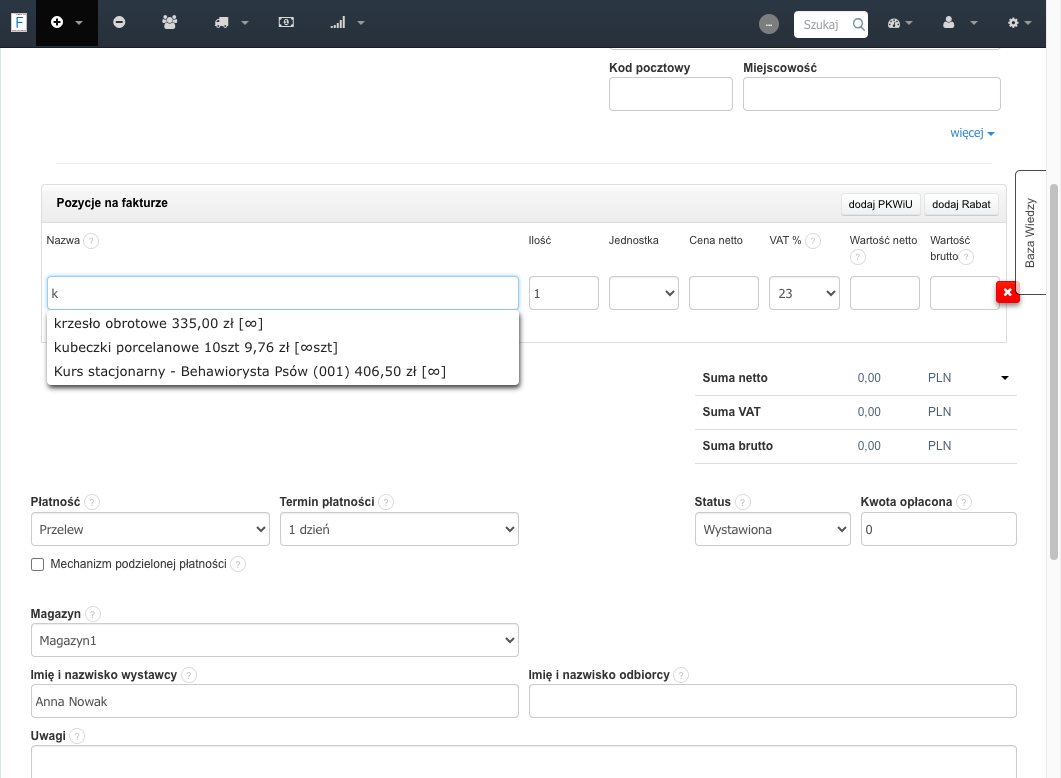Show help for Imię i nazwisko odbiorcy
Viewport: 1061px width, 778px height.
tap(681, 675)
